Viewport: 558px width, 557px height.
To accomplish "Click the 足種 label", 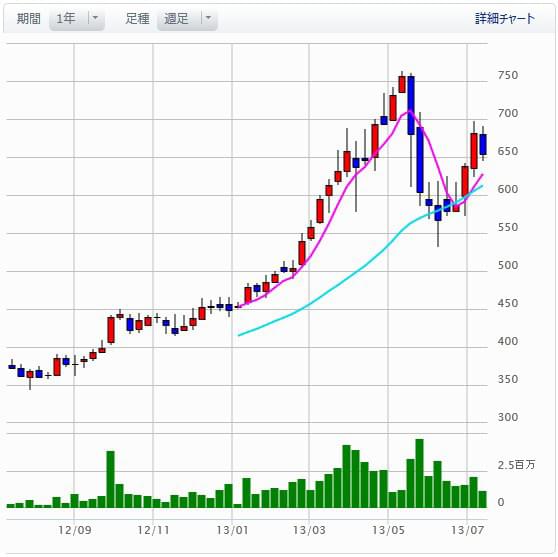I will [137, 19].
